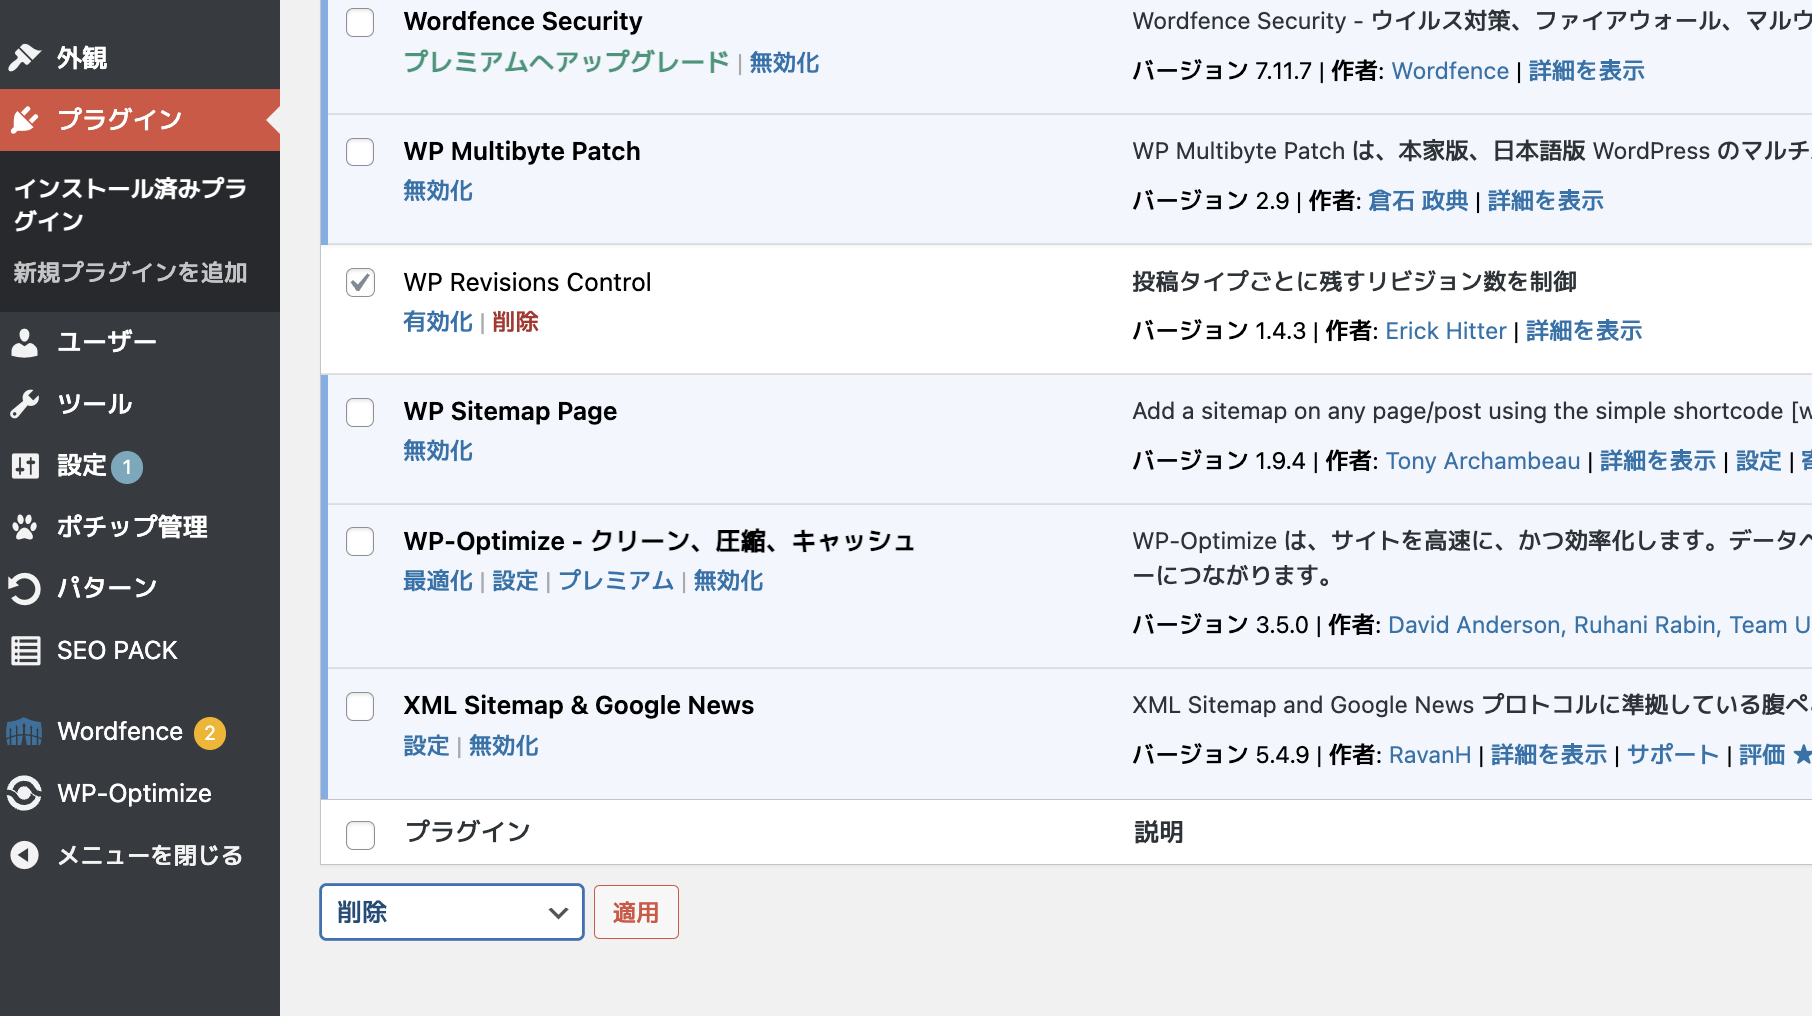
Task: Click the WP-Optimize sidebar icon
Action: click(24, 793)
